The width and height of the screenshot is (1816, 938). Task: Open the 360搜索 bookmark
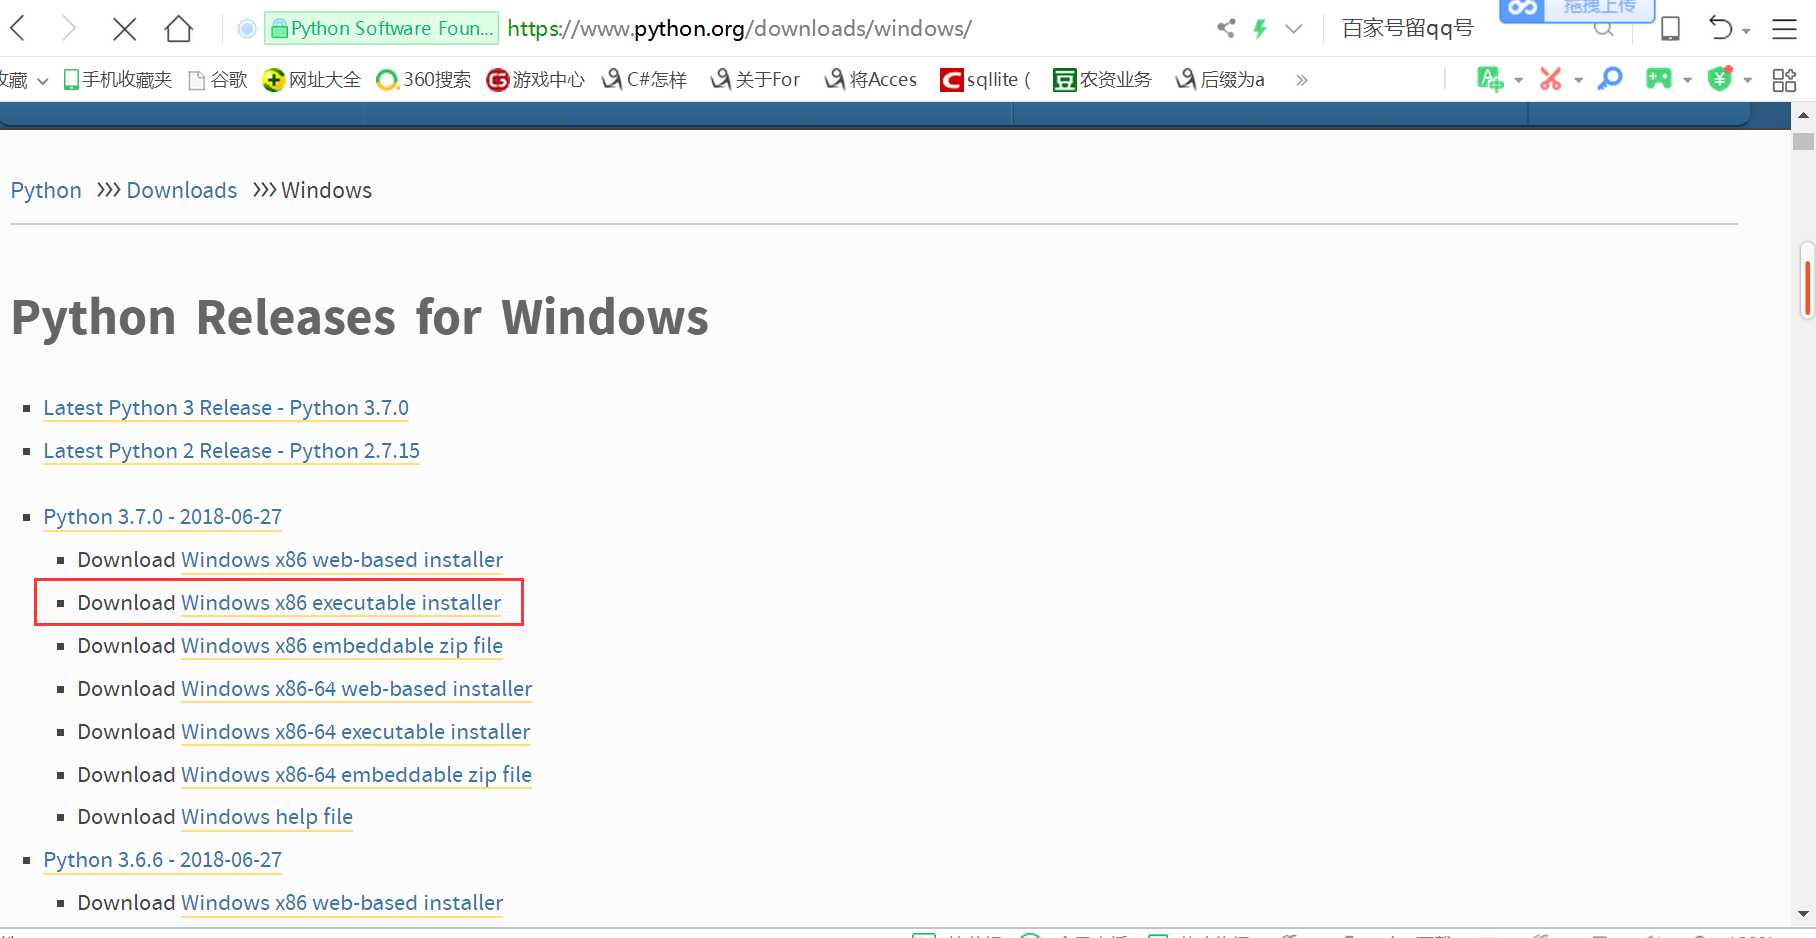pyautogui.click(x=424, y=79)
